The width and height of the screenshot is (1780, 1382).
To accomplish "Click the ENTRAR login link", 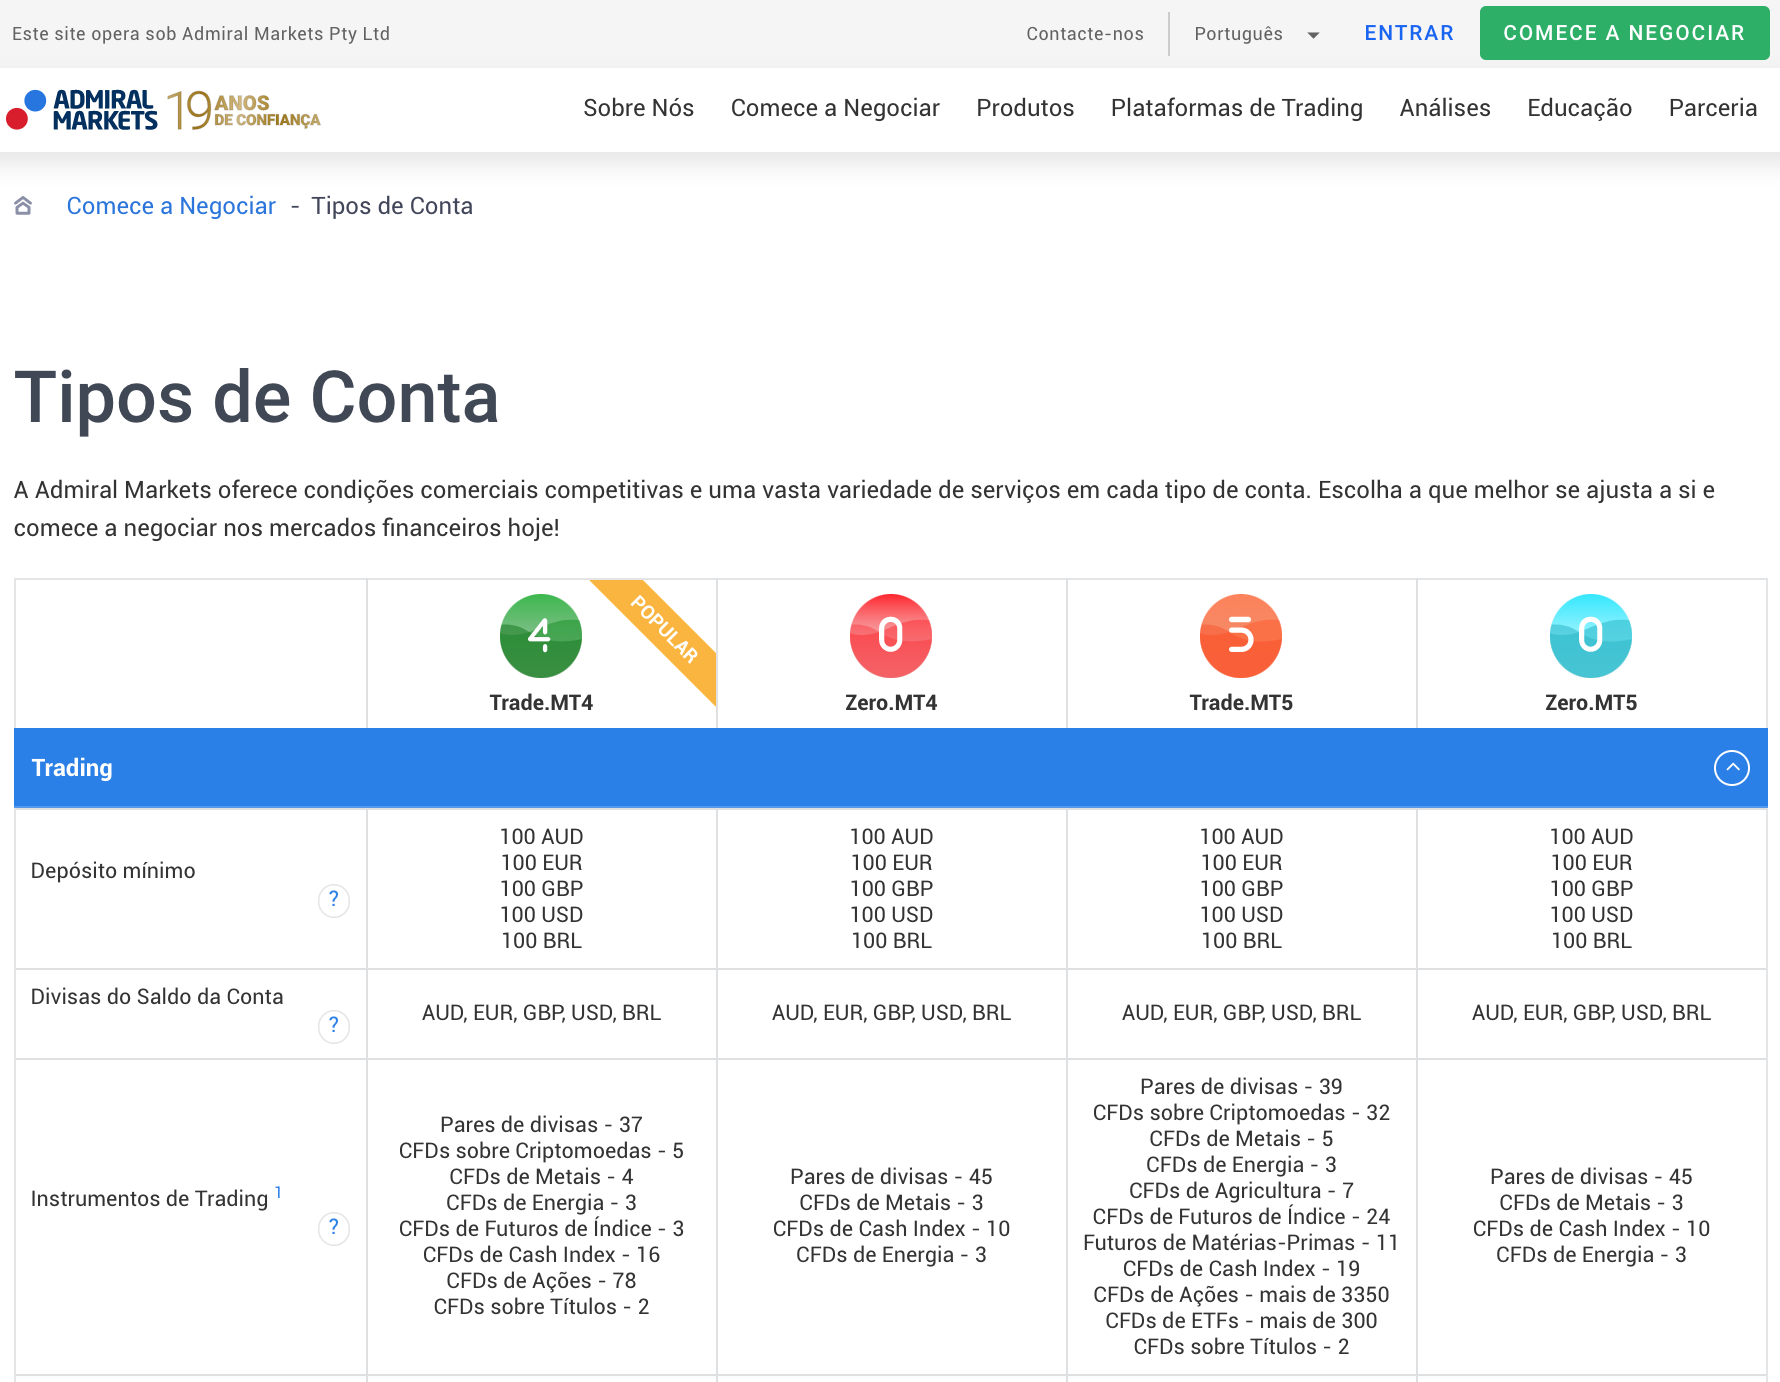I will click(1409, 33).
